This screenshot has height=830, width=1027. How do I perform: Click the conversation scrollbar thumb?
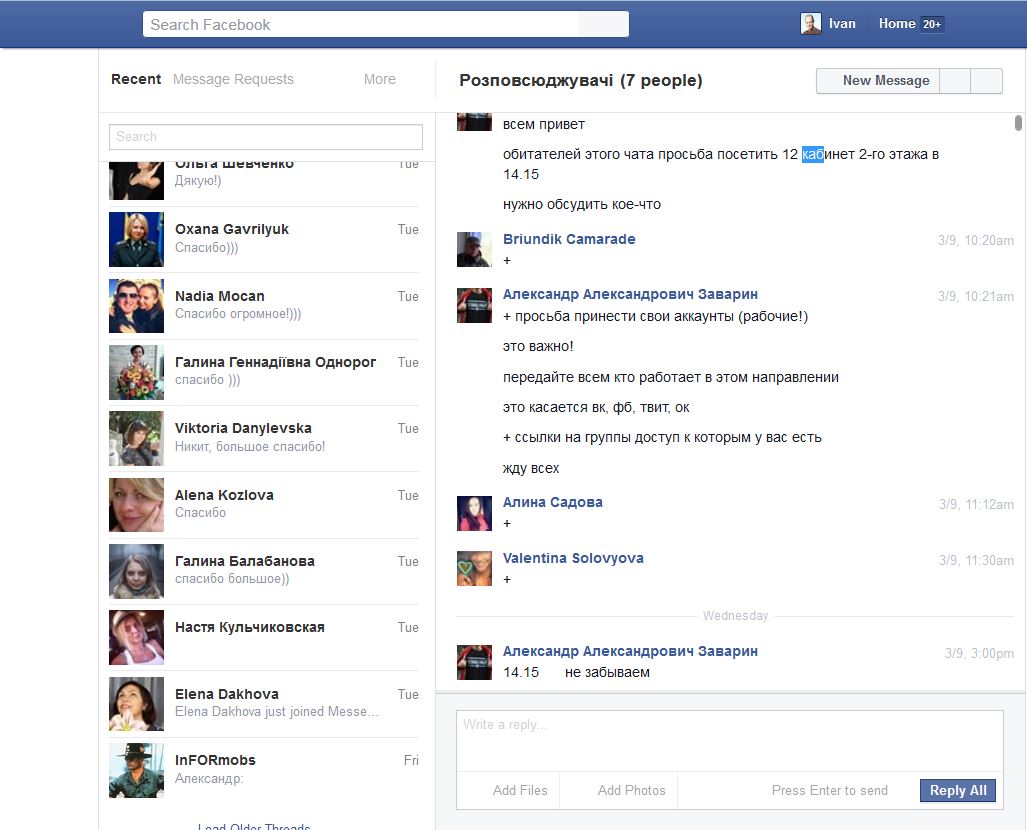pos(1018,123)
